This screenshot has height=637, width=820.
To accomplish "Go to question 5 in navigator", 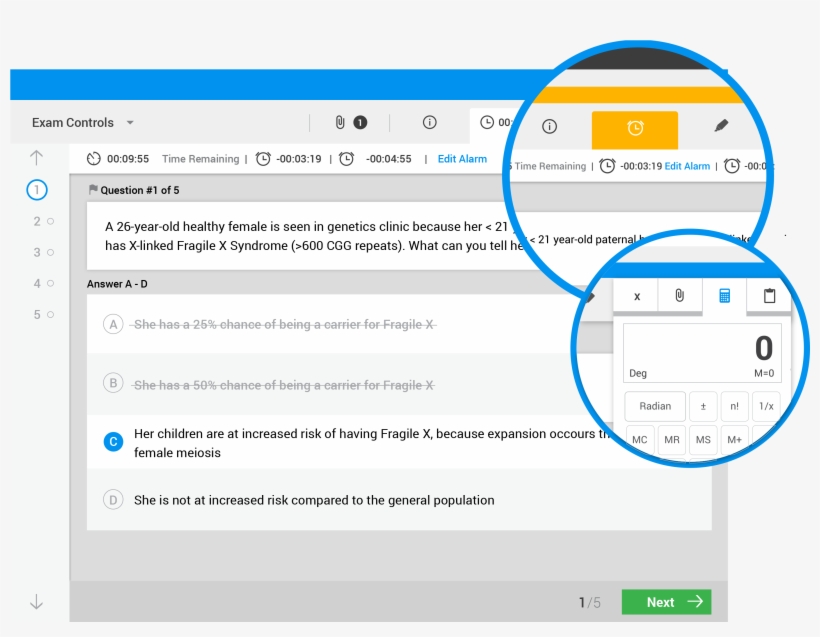I will click(38, 315).
